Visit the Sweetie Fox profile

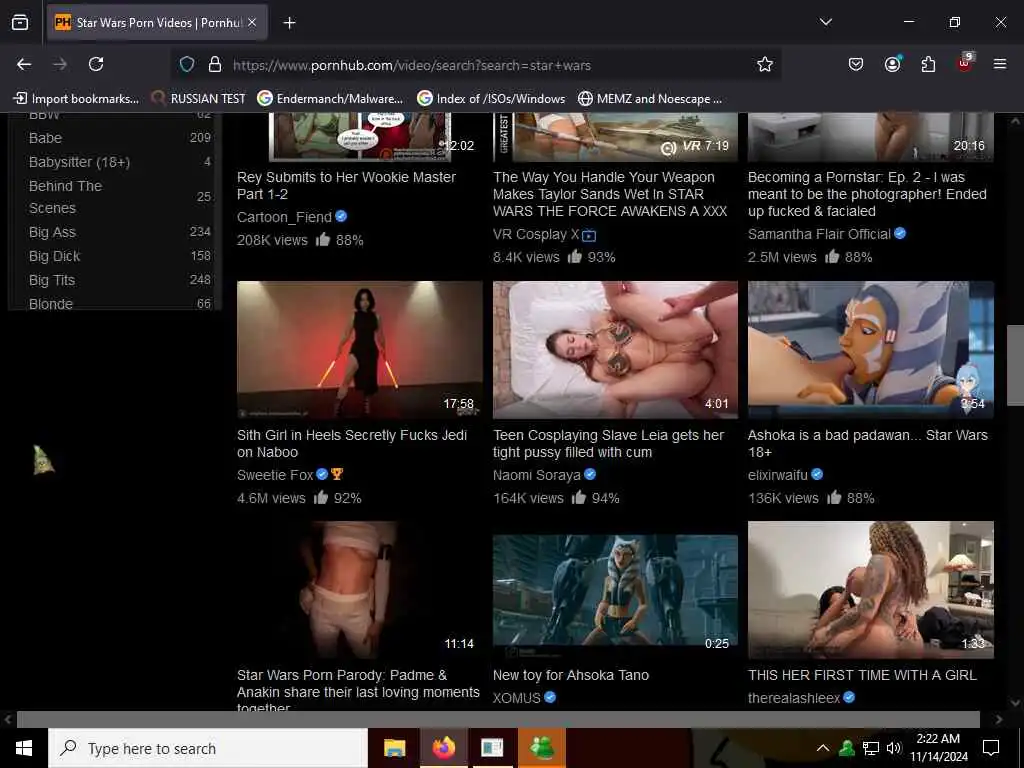[x=275, y=475]
